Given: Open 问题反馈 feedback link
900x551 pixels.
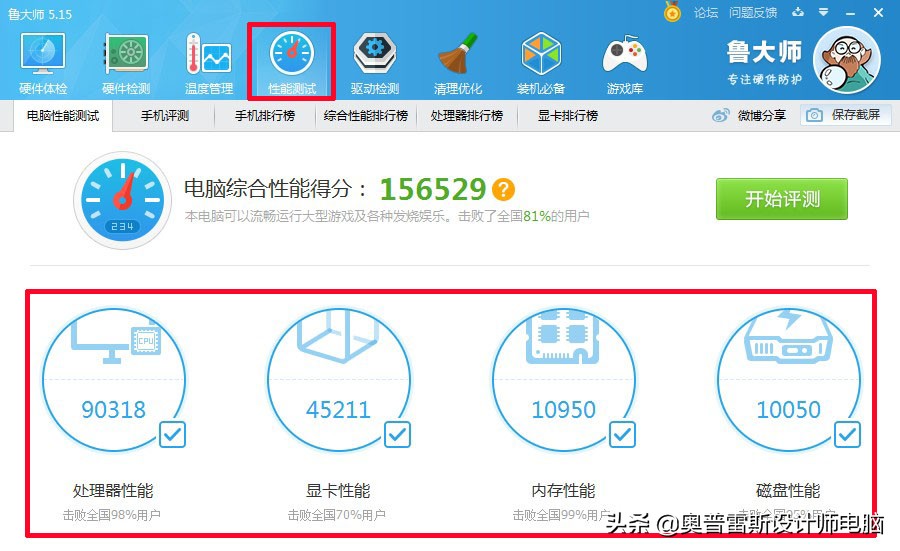Looking at the screenshot, I should 753,13.
